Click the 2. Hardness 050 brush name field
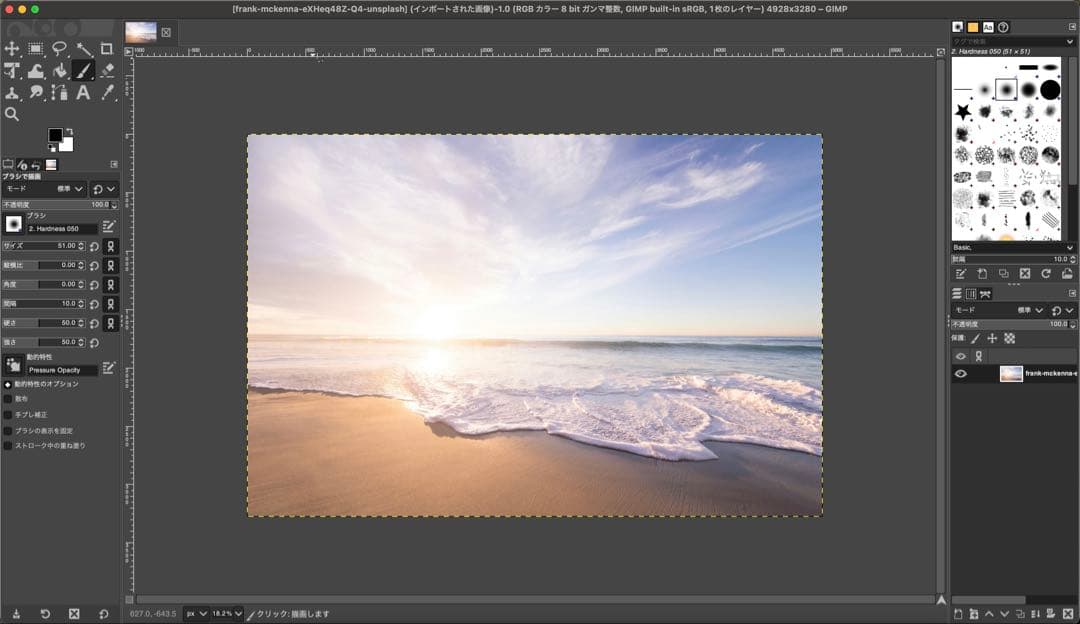The height and width of the screenshot is (624, 1080). 62,229
